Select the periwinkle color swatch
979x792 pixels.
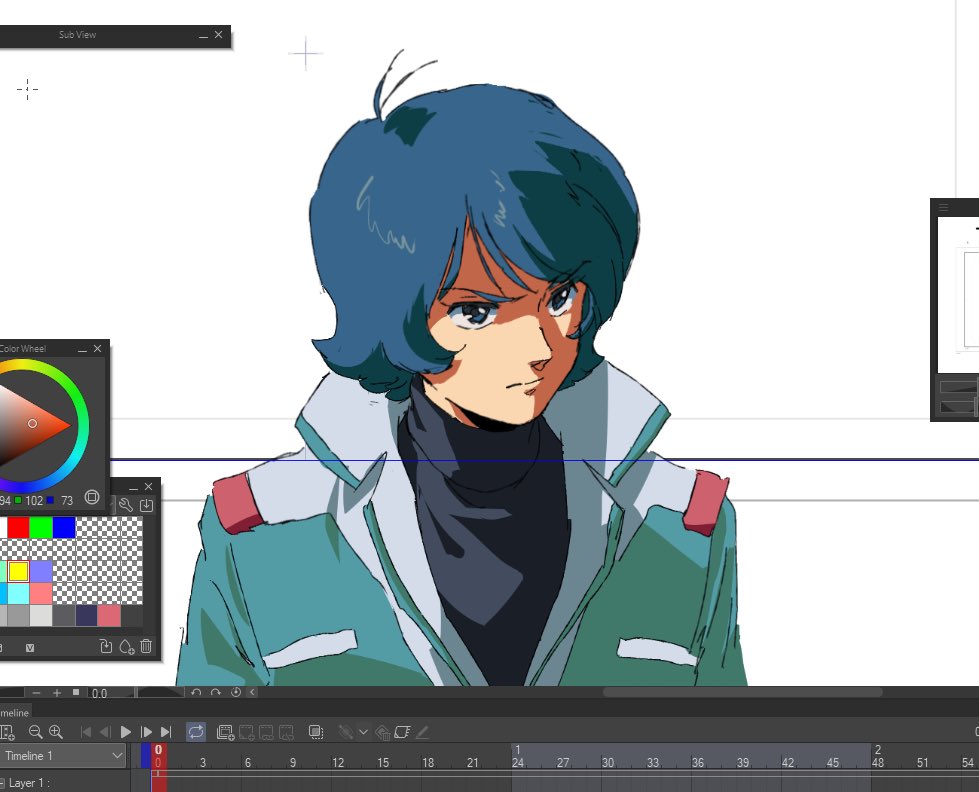pos(41,571)
